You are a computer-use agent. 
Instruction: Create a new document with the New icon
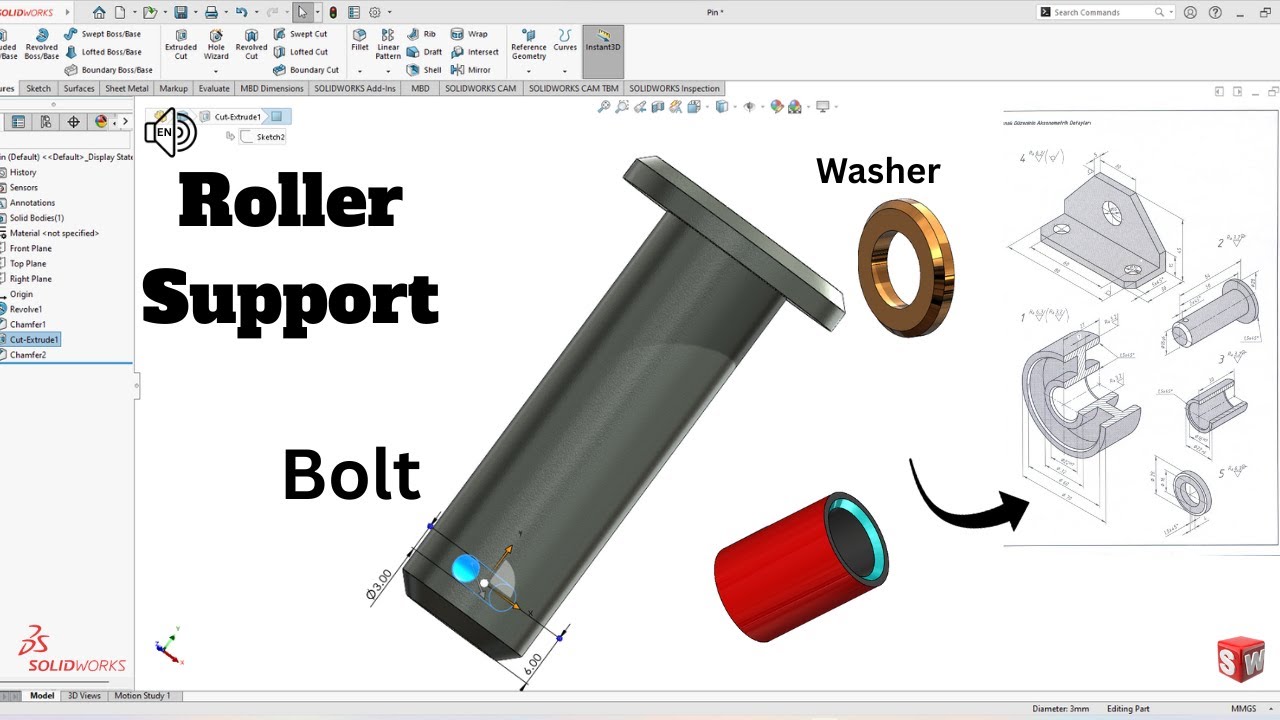pyautogui.click(x=120, y=13)
